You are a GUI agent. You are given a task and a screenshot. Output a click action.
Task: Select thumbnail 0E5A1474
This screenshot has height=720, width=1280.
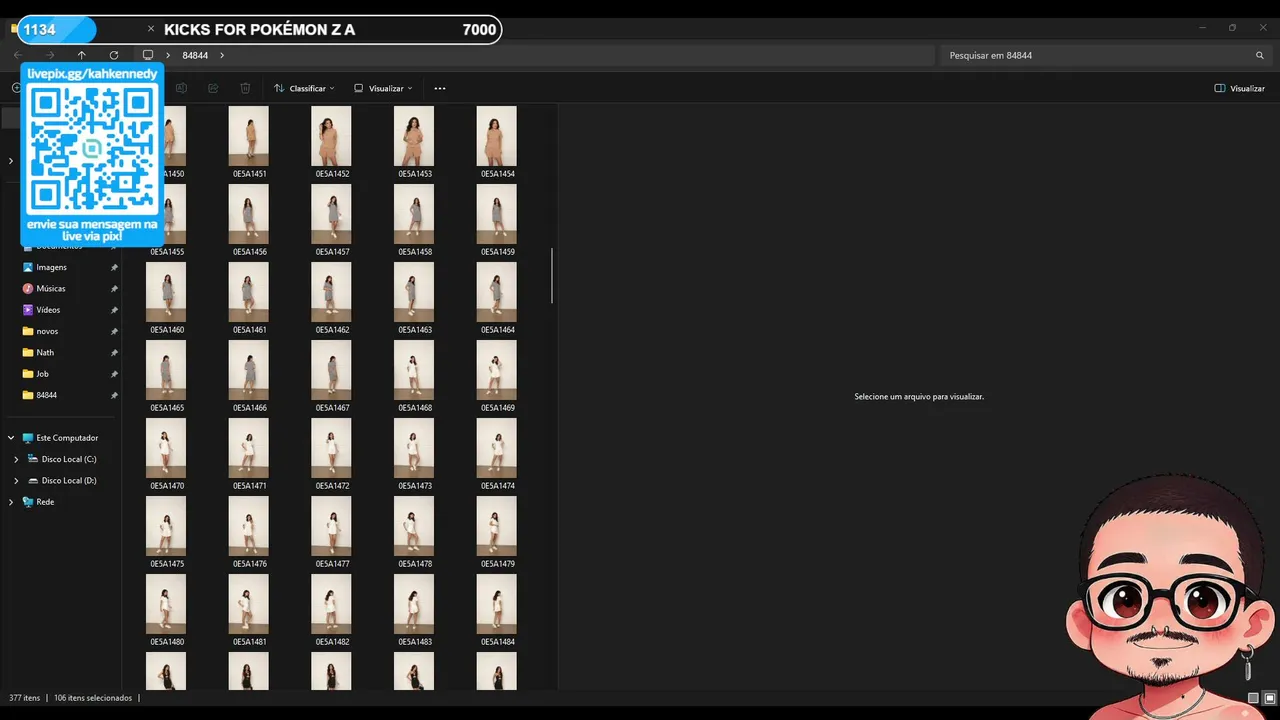[x=497, y=448]
